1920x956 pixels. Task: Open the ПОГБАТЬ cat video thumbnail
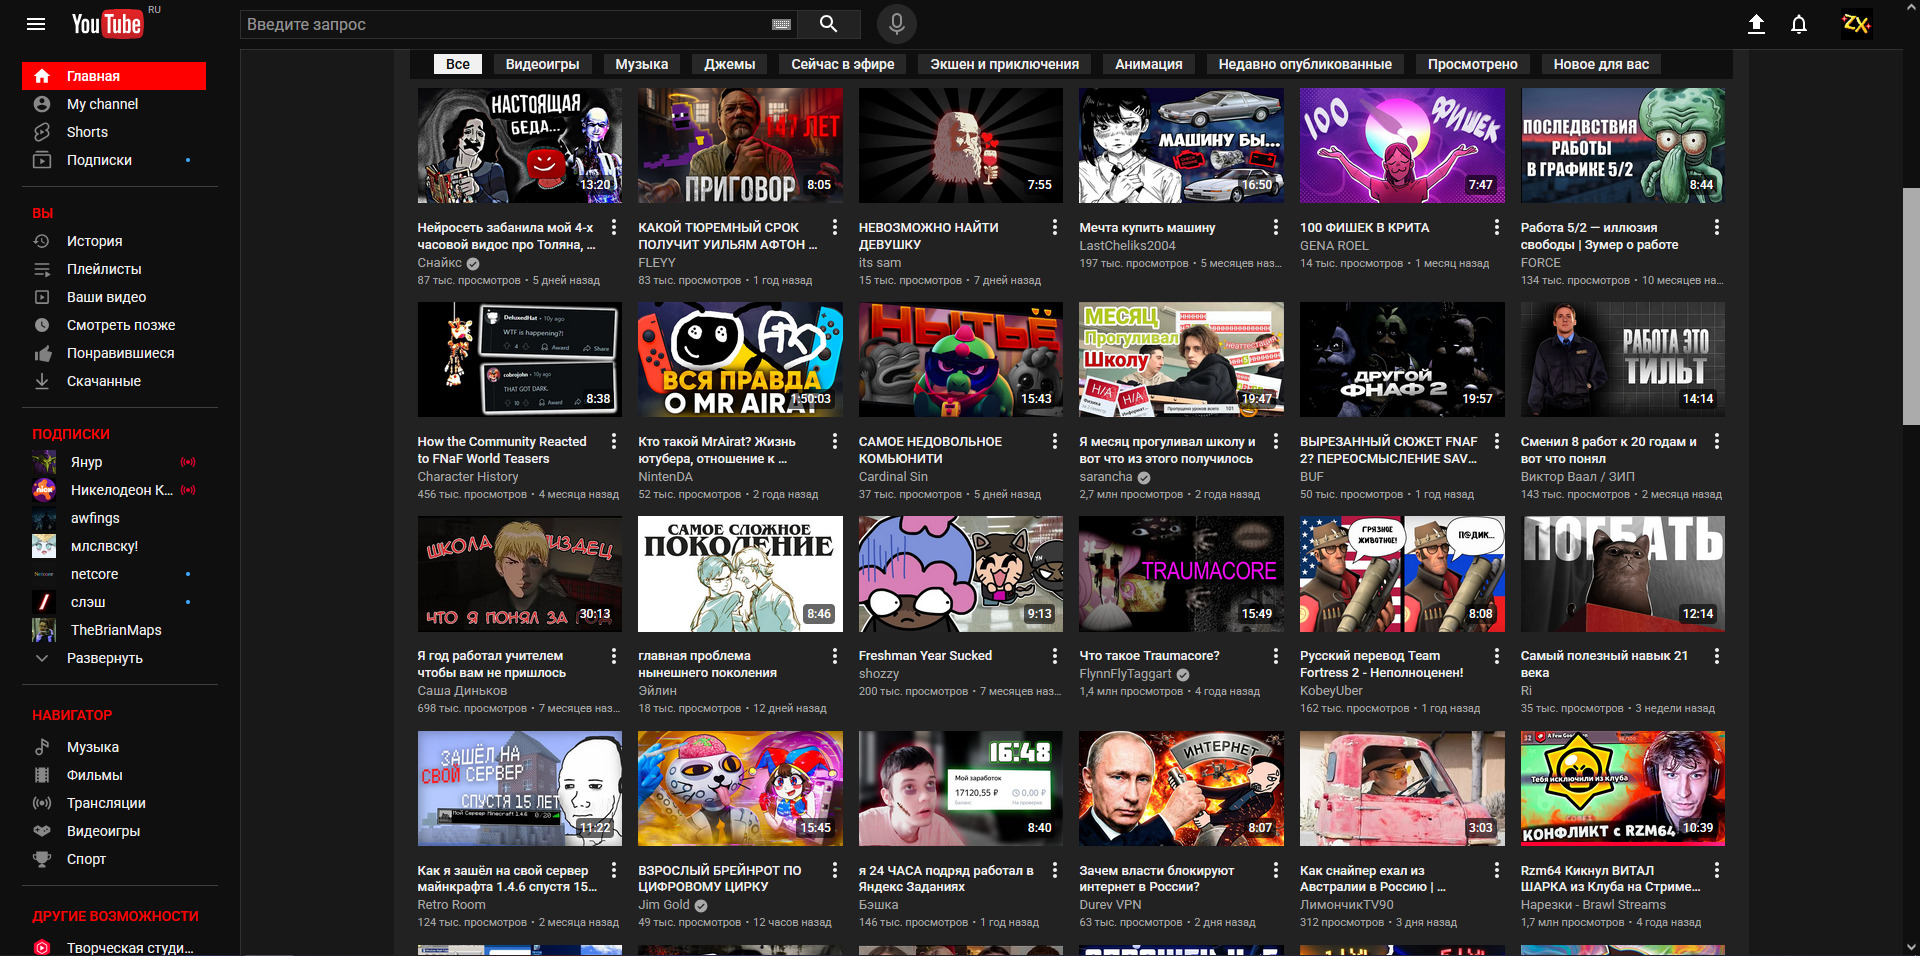(x=1623, y=574)
